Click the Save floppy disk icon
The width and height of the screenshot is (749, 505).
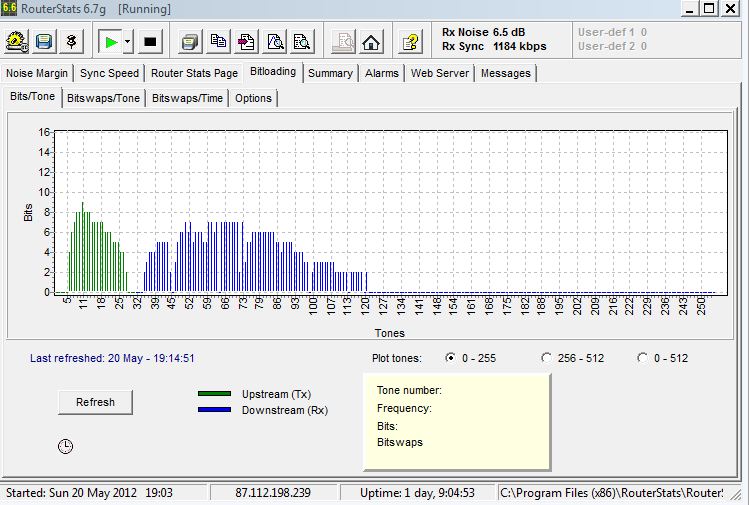point(44,42)
